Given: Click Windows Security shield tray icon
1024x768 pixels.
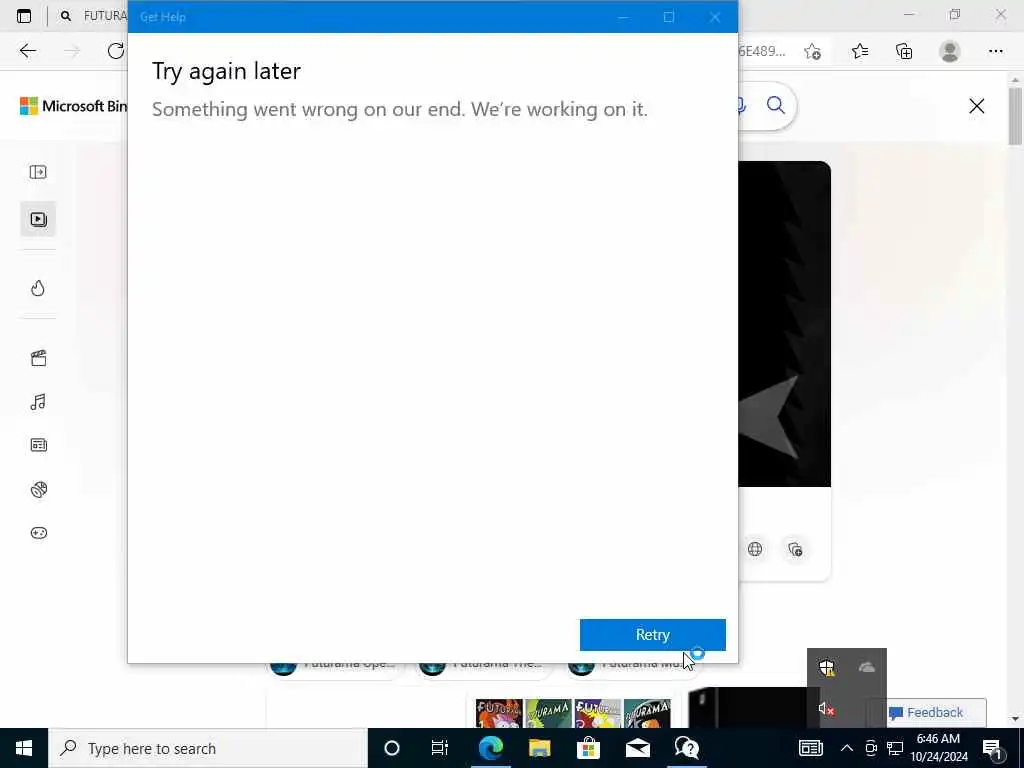Looking at the screenshot, I should point(827,667).
